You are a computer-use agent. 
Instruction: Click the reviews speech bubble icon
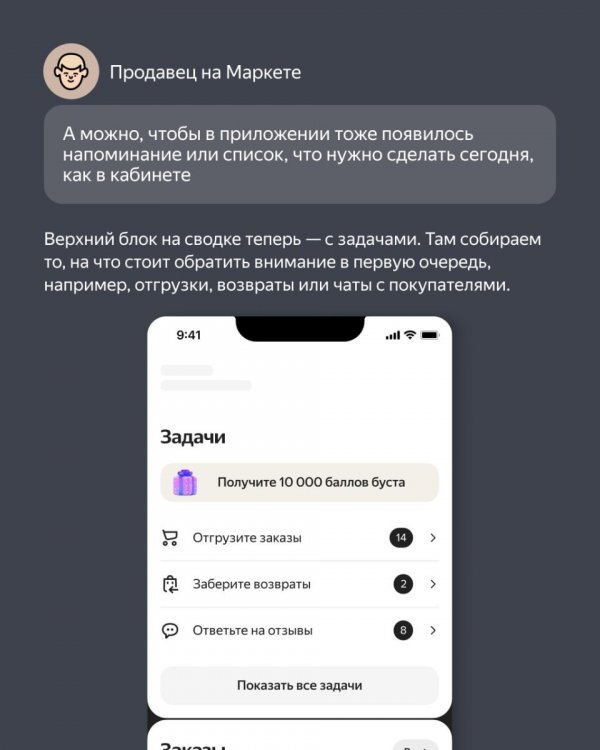[170, 630]
